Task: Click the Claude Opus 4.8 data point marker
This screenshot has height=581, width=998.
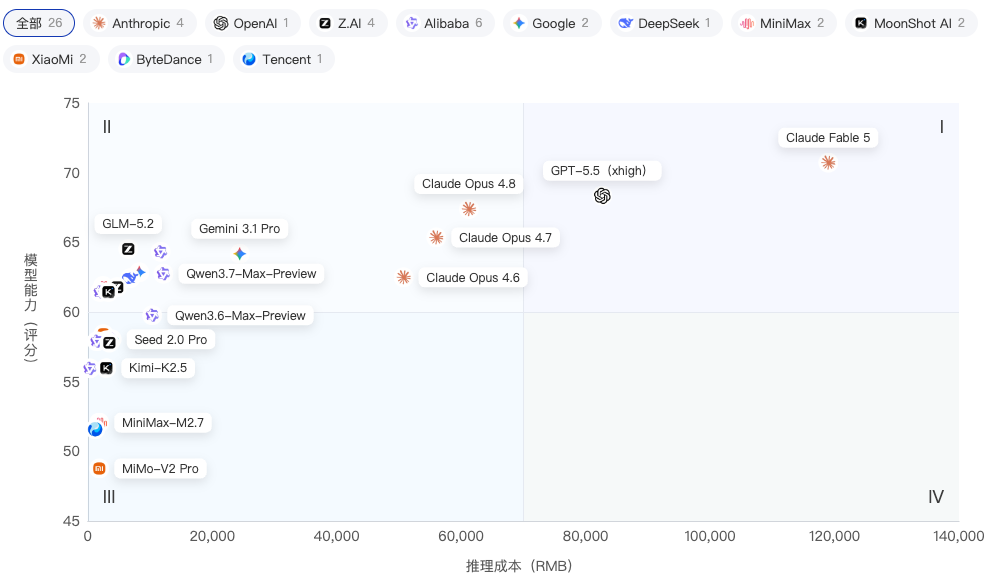Action: [x=469, y=209]
